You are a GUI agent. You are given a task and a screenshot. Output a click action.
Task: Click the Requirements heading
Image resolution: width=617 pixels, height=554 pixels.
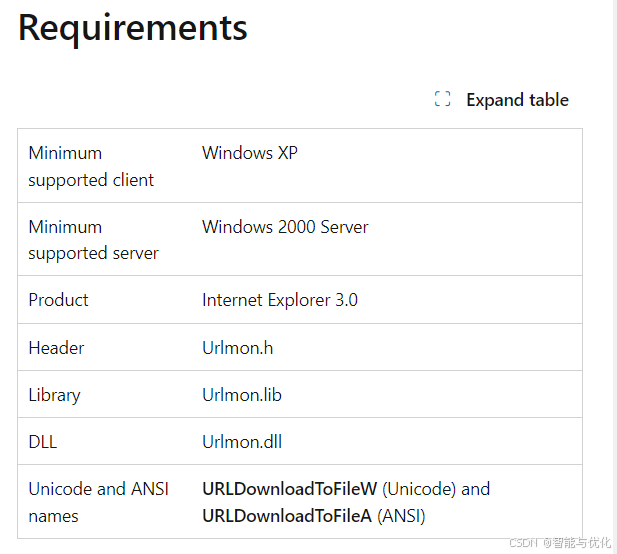click(133, 28)
